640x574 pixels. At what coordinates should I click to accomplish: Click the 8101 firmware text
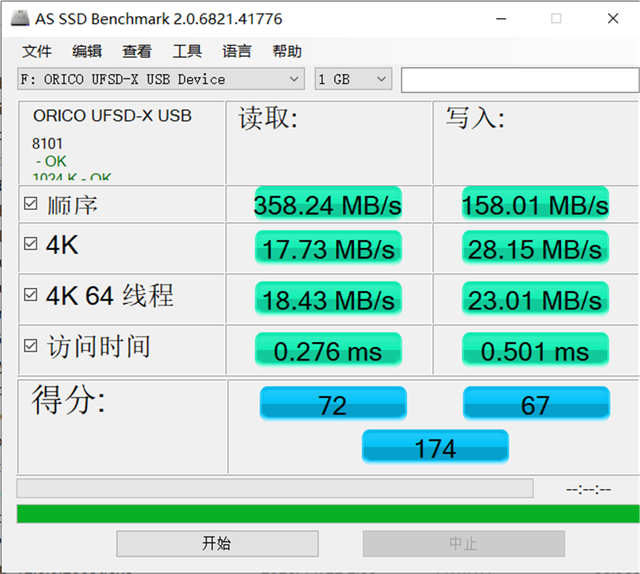[47, 144]
